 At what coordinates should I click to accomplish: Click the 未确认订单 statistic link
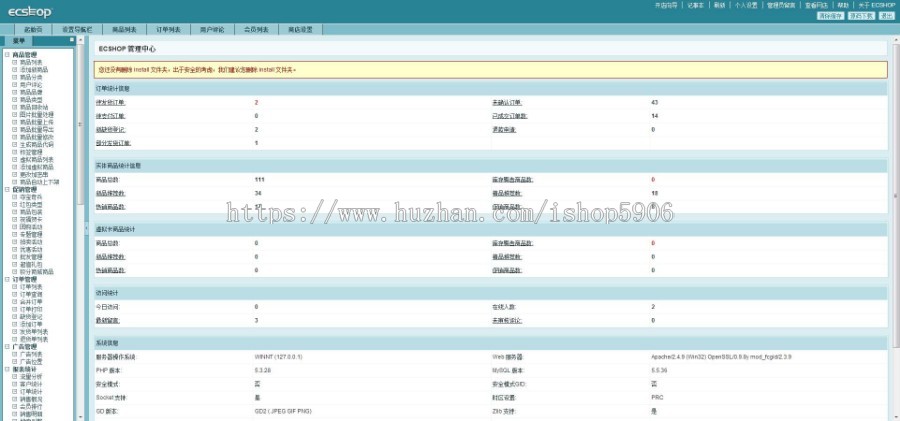coord(507,102)
